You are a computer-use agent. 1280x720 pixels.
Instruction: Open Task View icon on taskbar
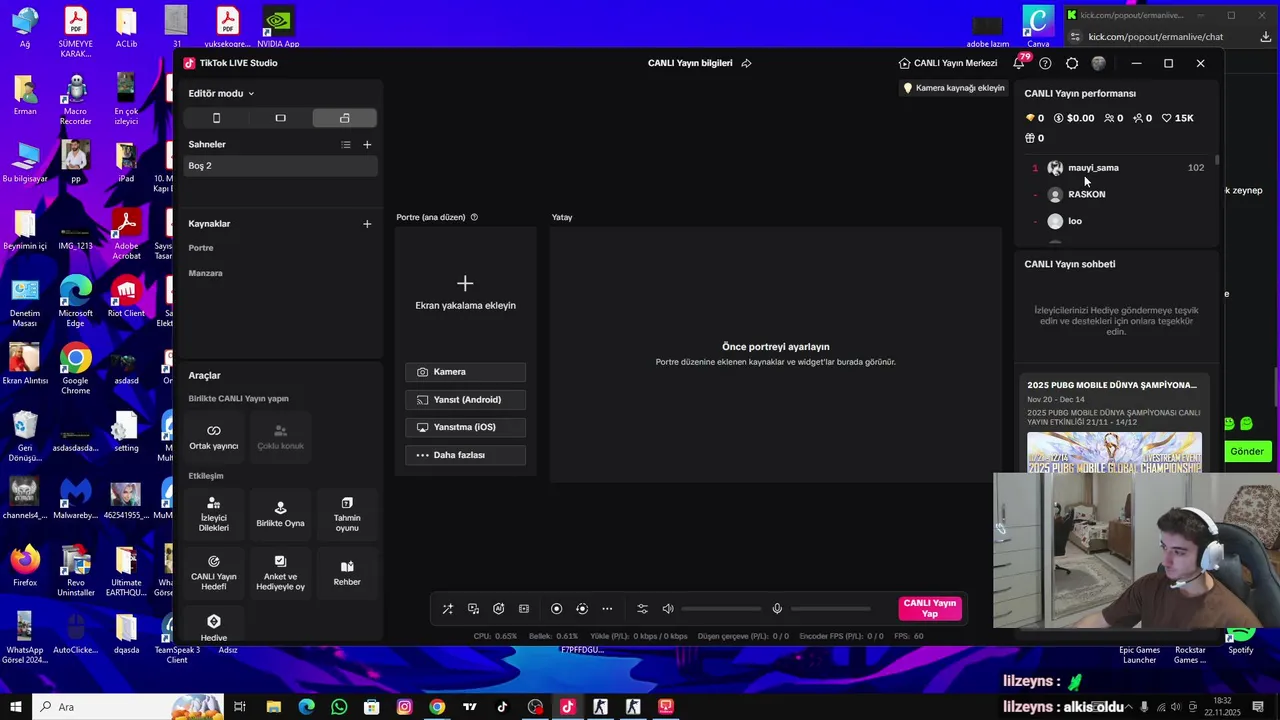pyautogui.click(x=240, y=707)
